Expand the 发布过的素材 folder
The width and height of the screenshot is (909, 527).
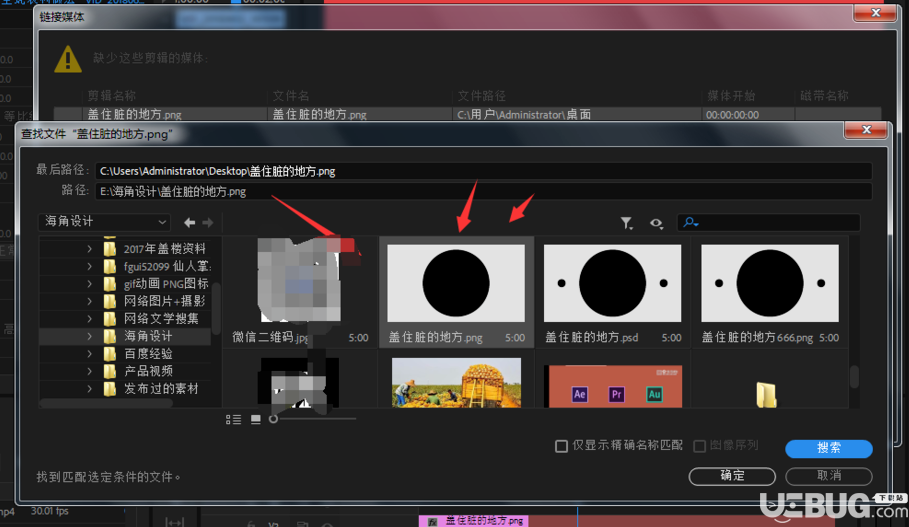pos(89,388)
